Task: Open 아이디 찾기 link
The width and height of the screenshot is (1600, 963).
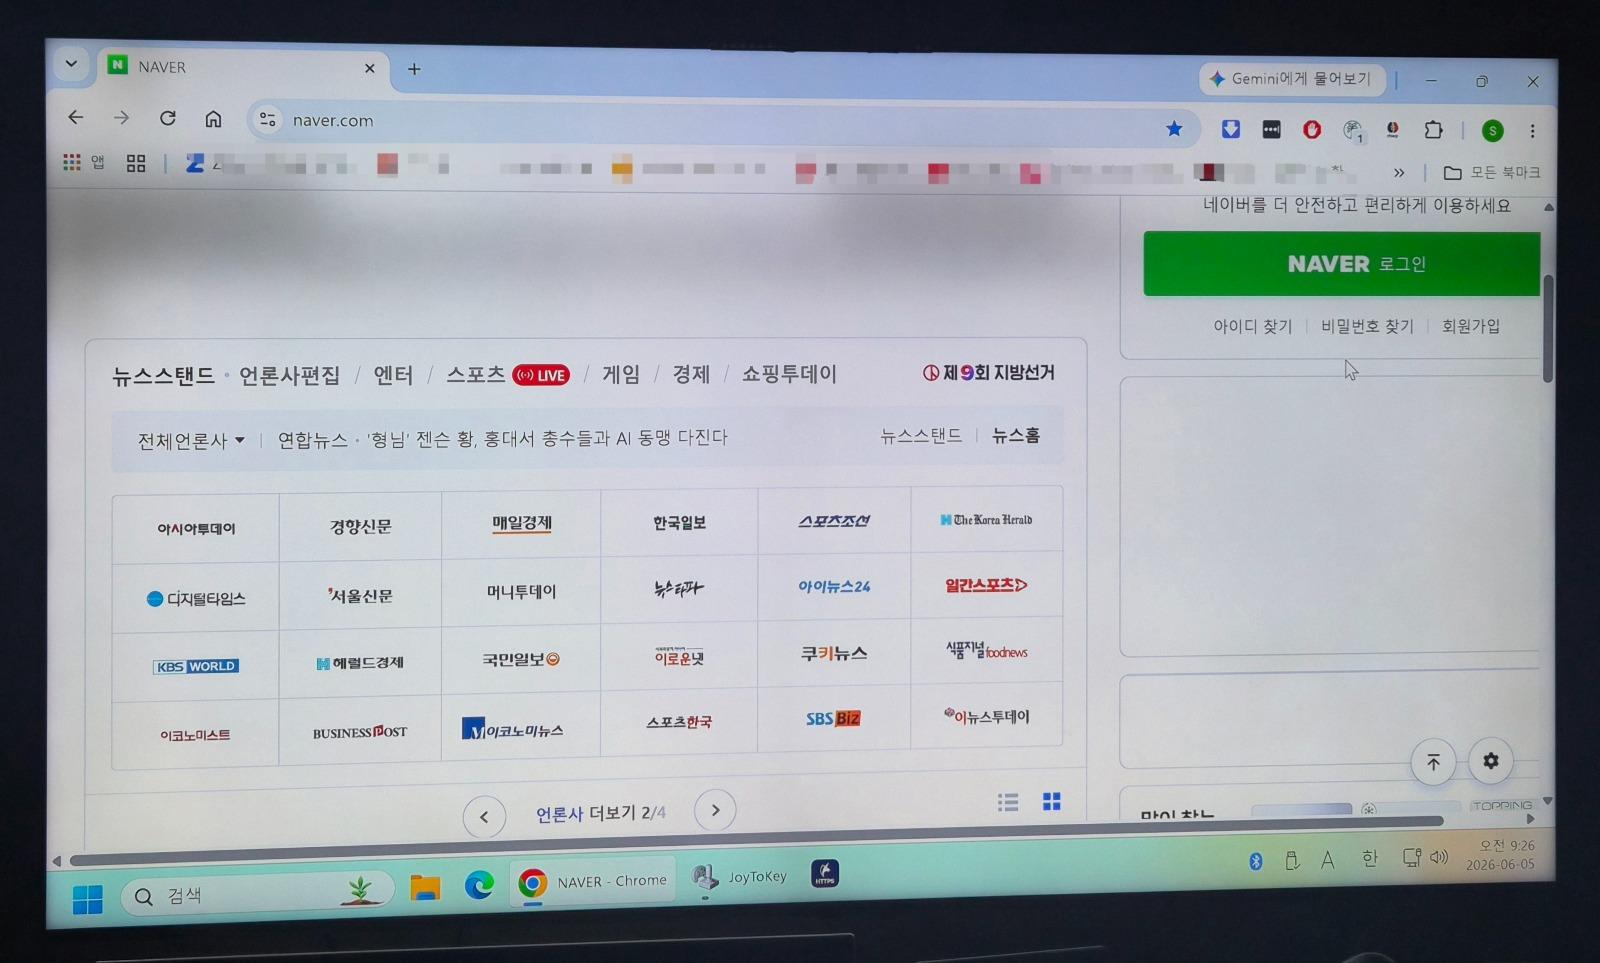Action: coord(1252,326)
